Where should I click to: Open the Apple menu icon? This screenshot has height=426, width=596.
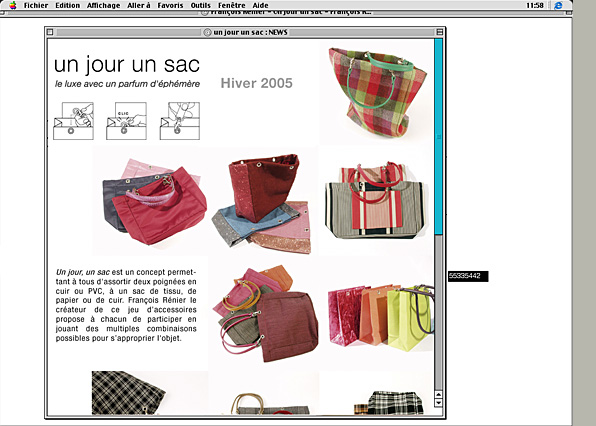(13, 5)
